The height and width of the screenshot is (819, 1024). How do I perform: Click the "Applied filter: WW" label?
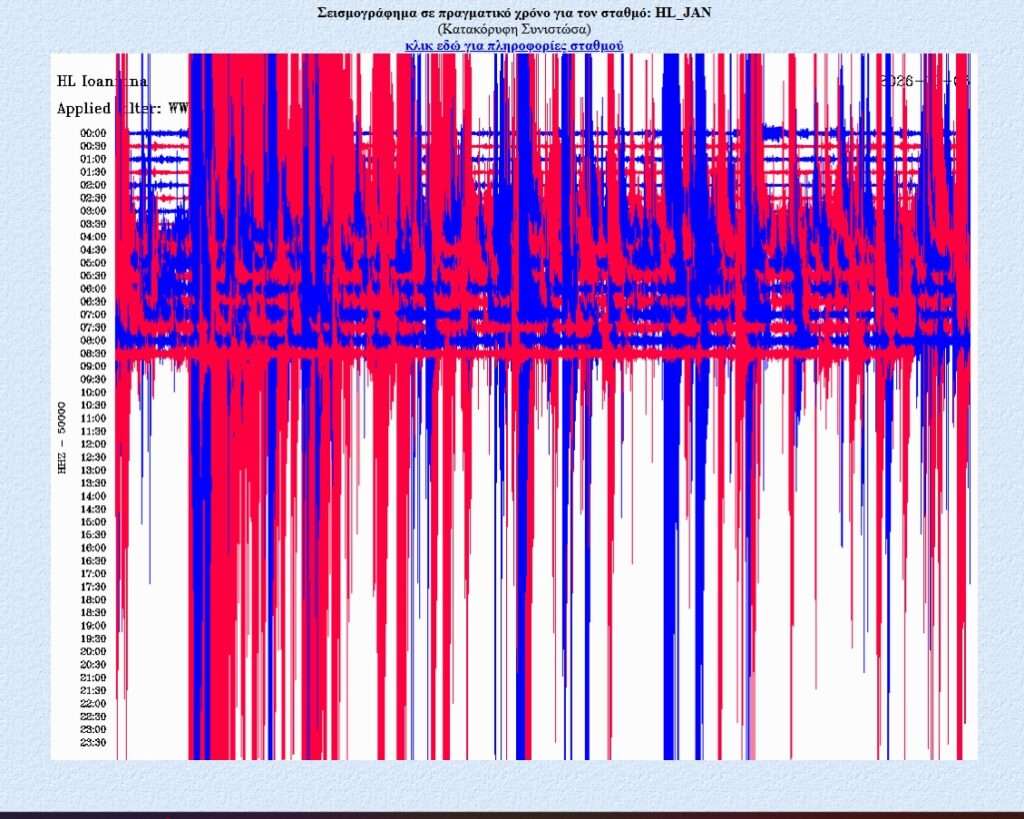click(x=122, y=107)
